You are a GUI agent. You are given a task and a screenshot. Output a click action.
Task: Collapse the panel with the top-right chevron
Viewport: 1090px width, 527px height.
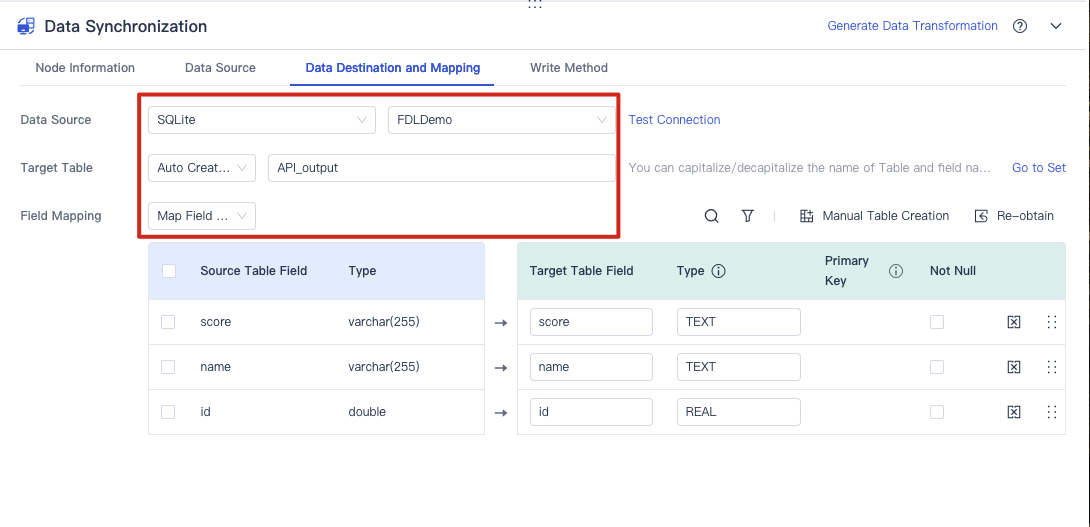1056,26
